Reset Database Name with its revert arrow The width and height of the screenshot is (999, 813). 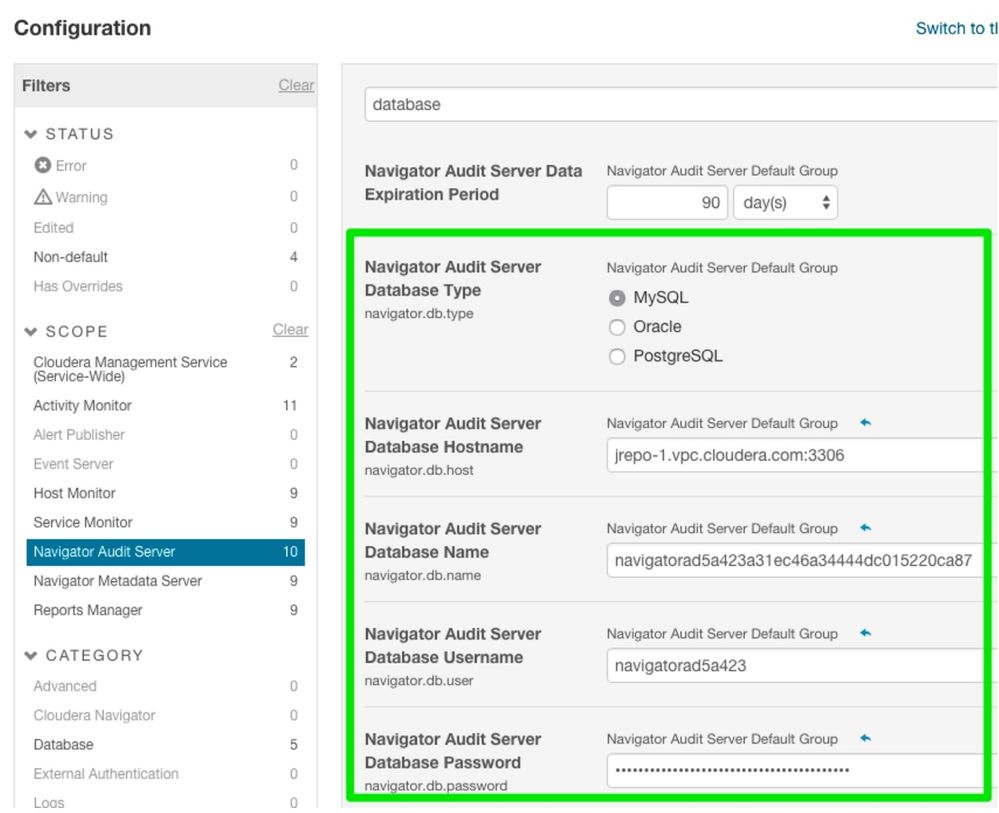[866, 528]
